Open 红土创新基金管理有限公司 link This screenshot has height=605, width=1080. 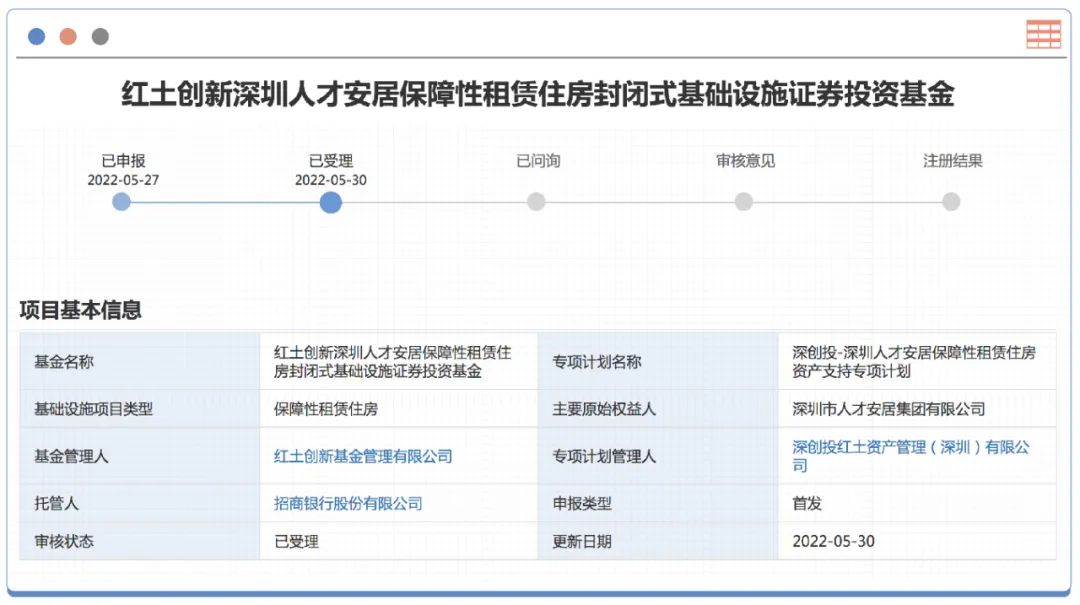[363, 456]
